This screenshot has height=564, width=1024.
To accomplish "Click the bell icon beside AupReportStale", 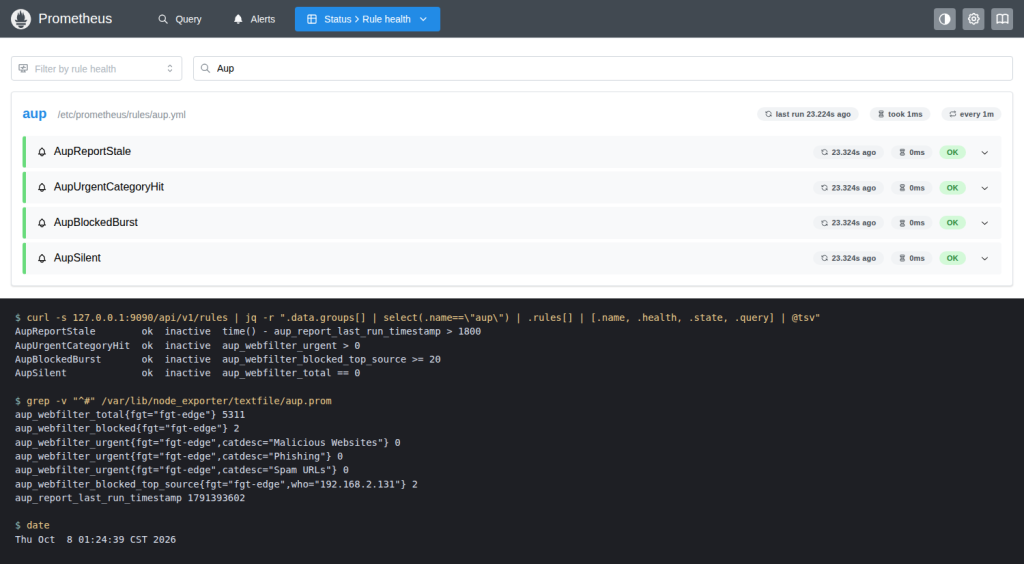I will (x=42, y=152).
